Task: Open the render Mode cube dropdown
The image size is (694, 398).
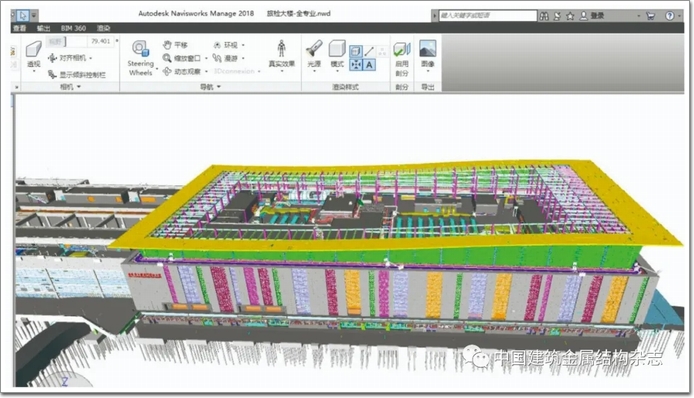Action: (x=337, y=54)
